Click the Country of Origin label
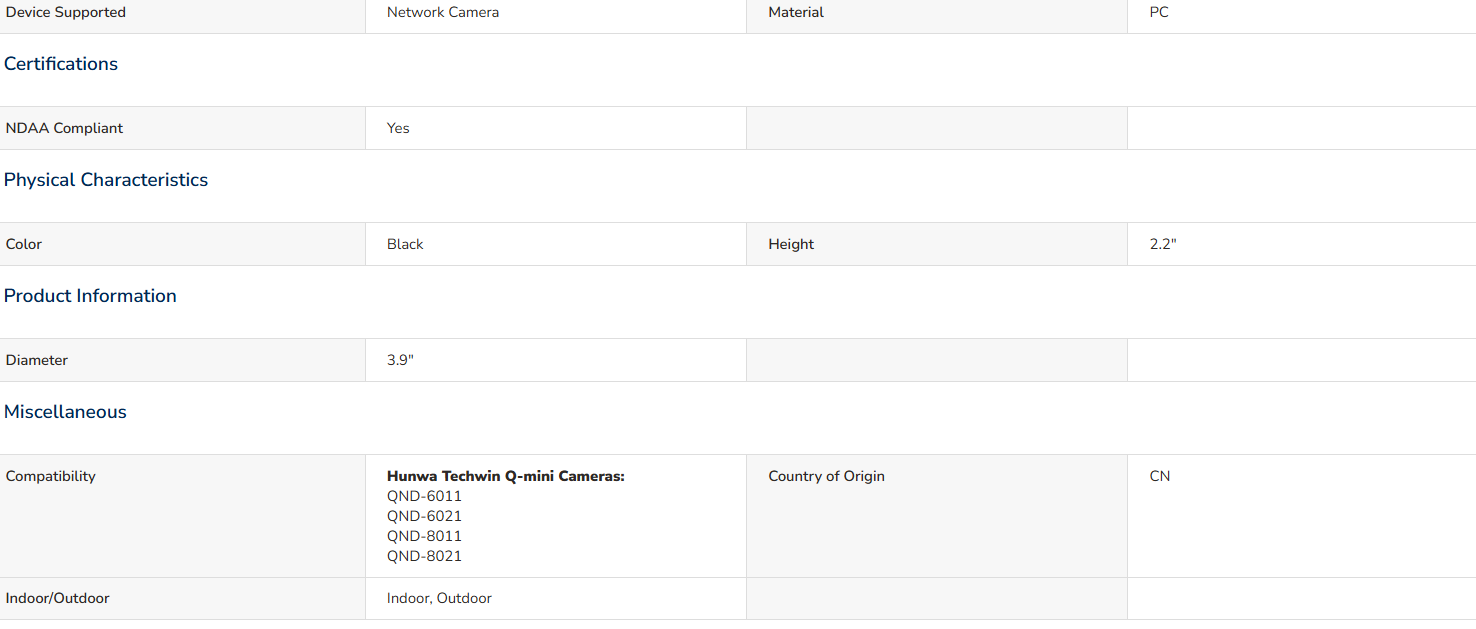This screenshot has height=629, width=1476. coord(826,476)
